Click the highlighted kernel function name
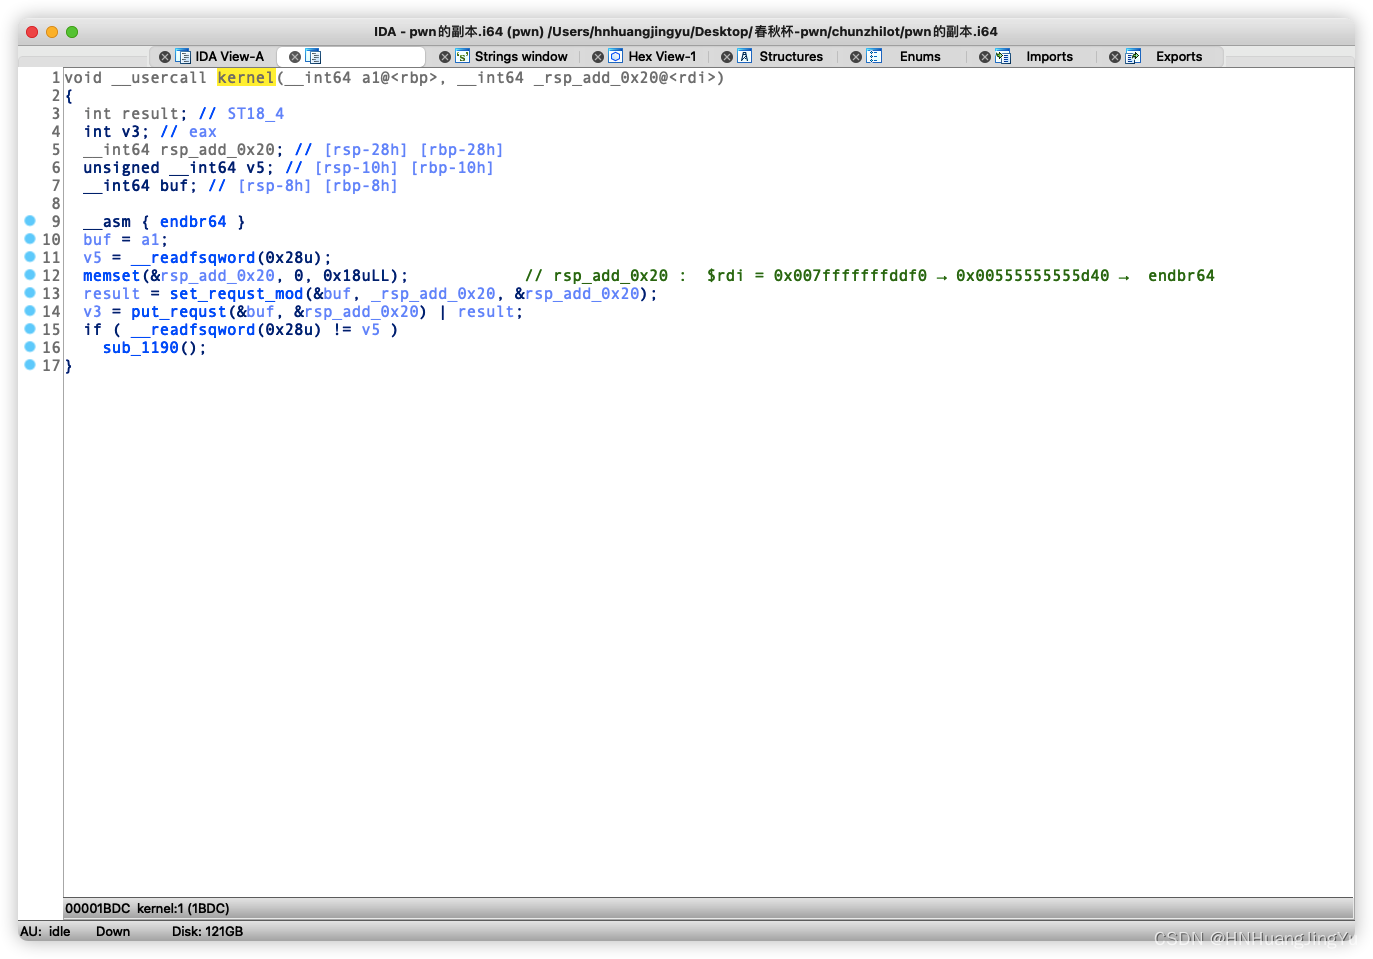The height and width of the screenshot is (959, 1373). click(245, 78)
